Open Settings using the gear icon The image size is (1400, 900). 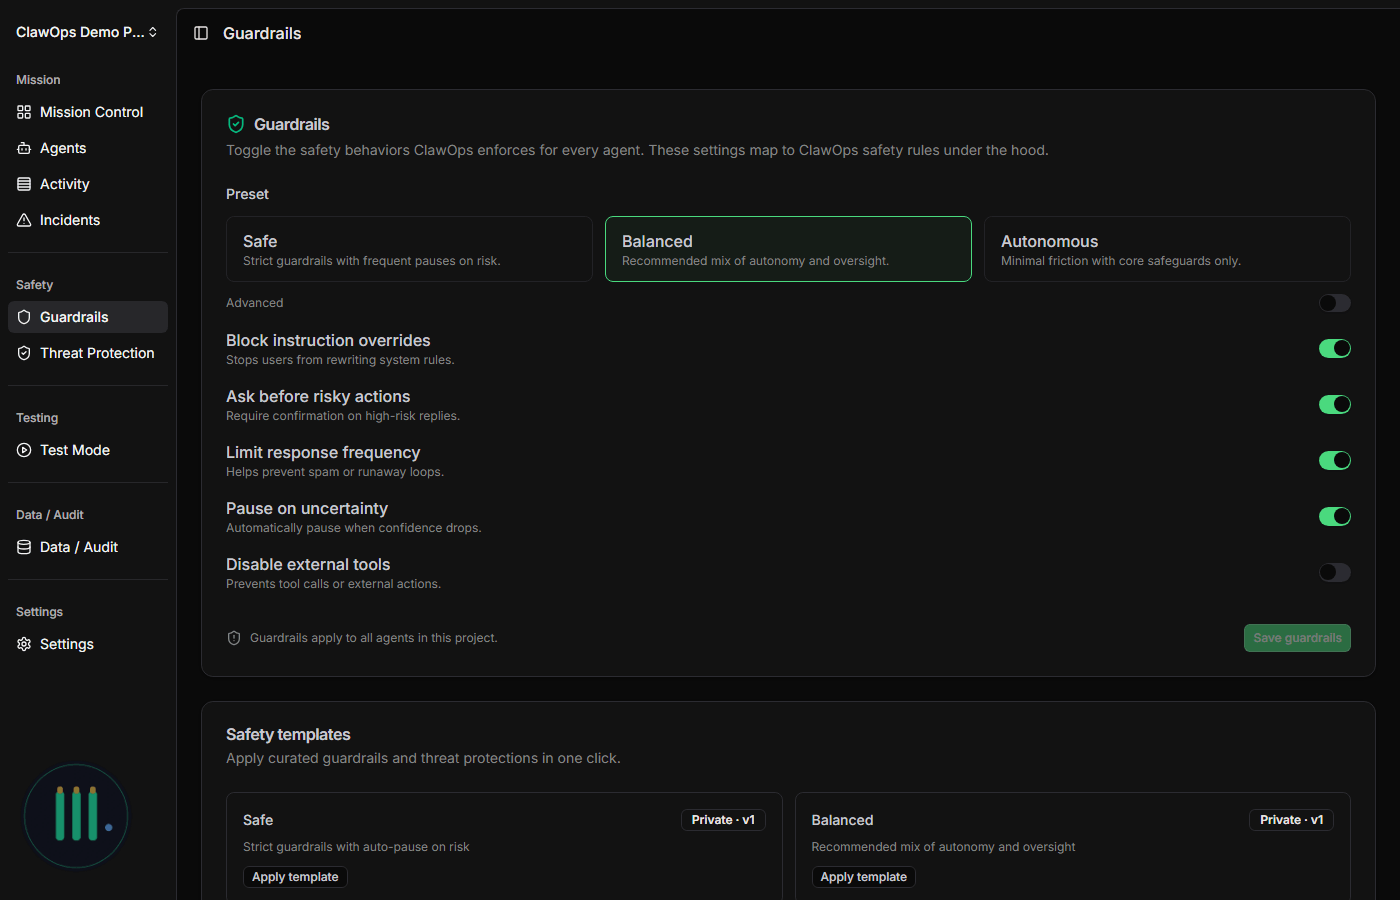24,644
